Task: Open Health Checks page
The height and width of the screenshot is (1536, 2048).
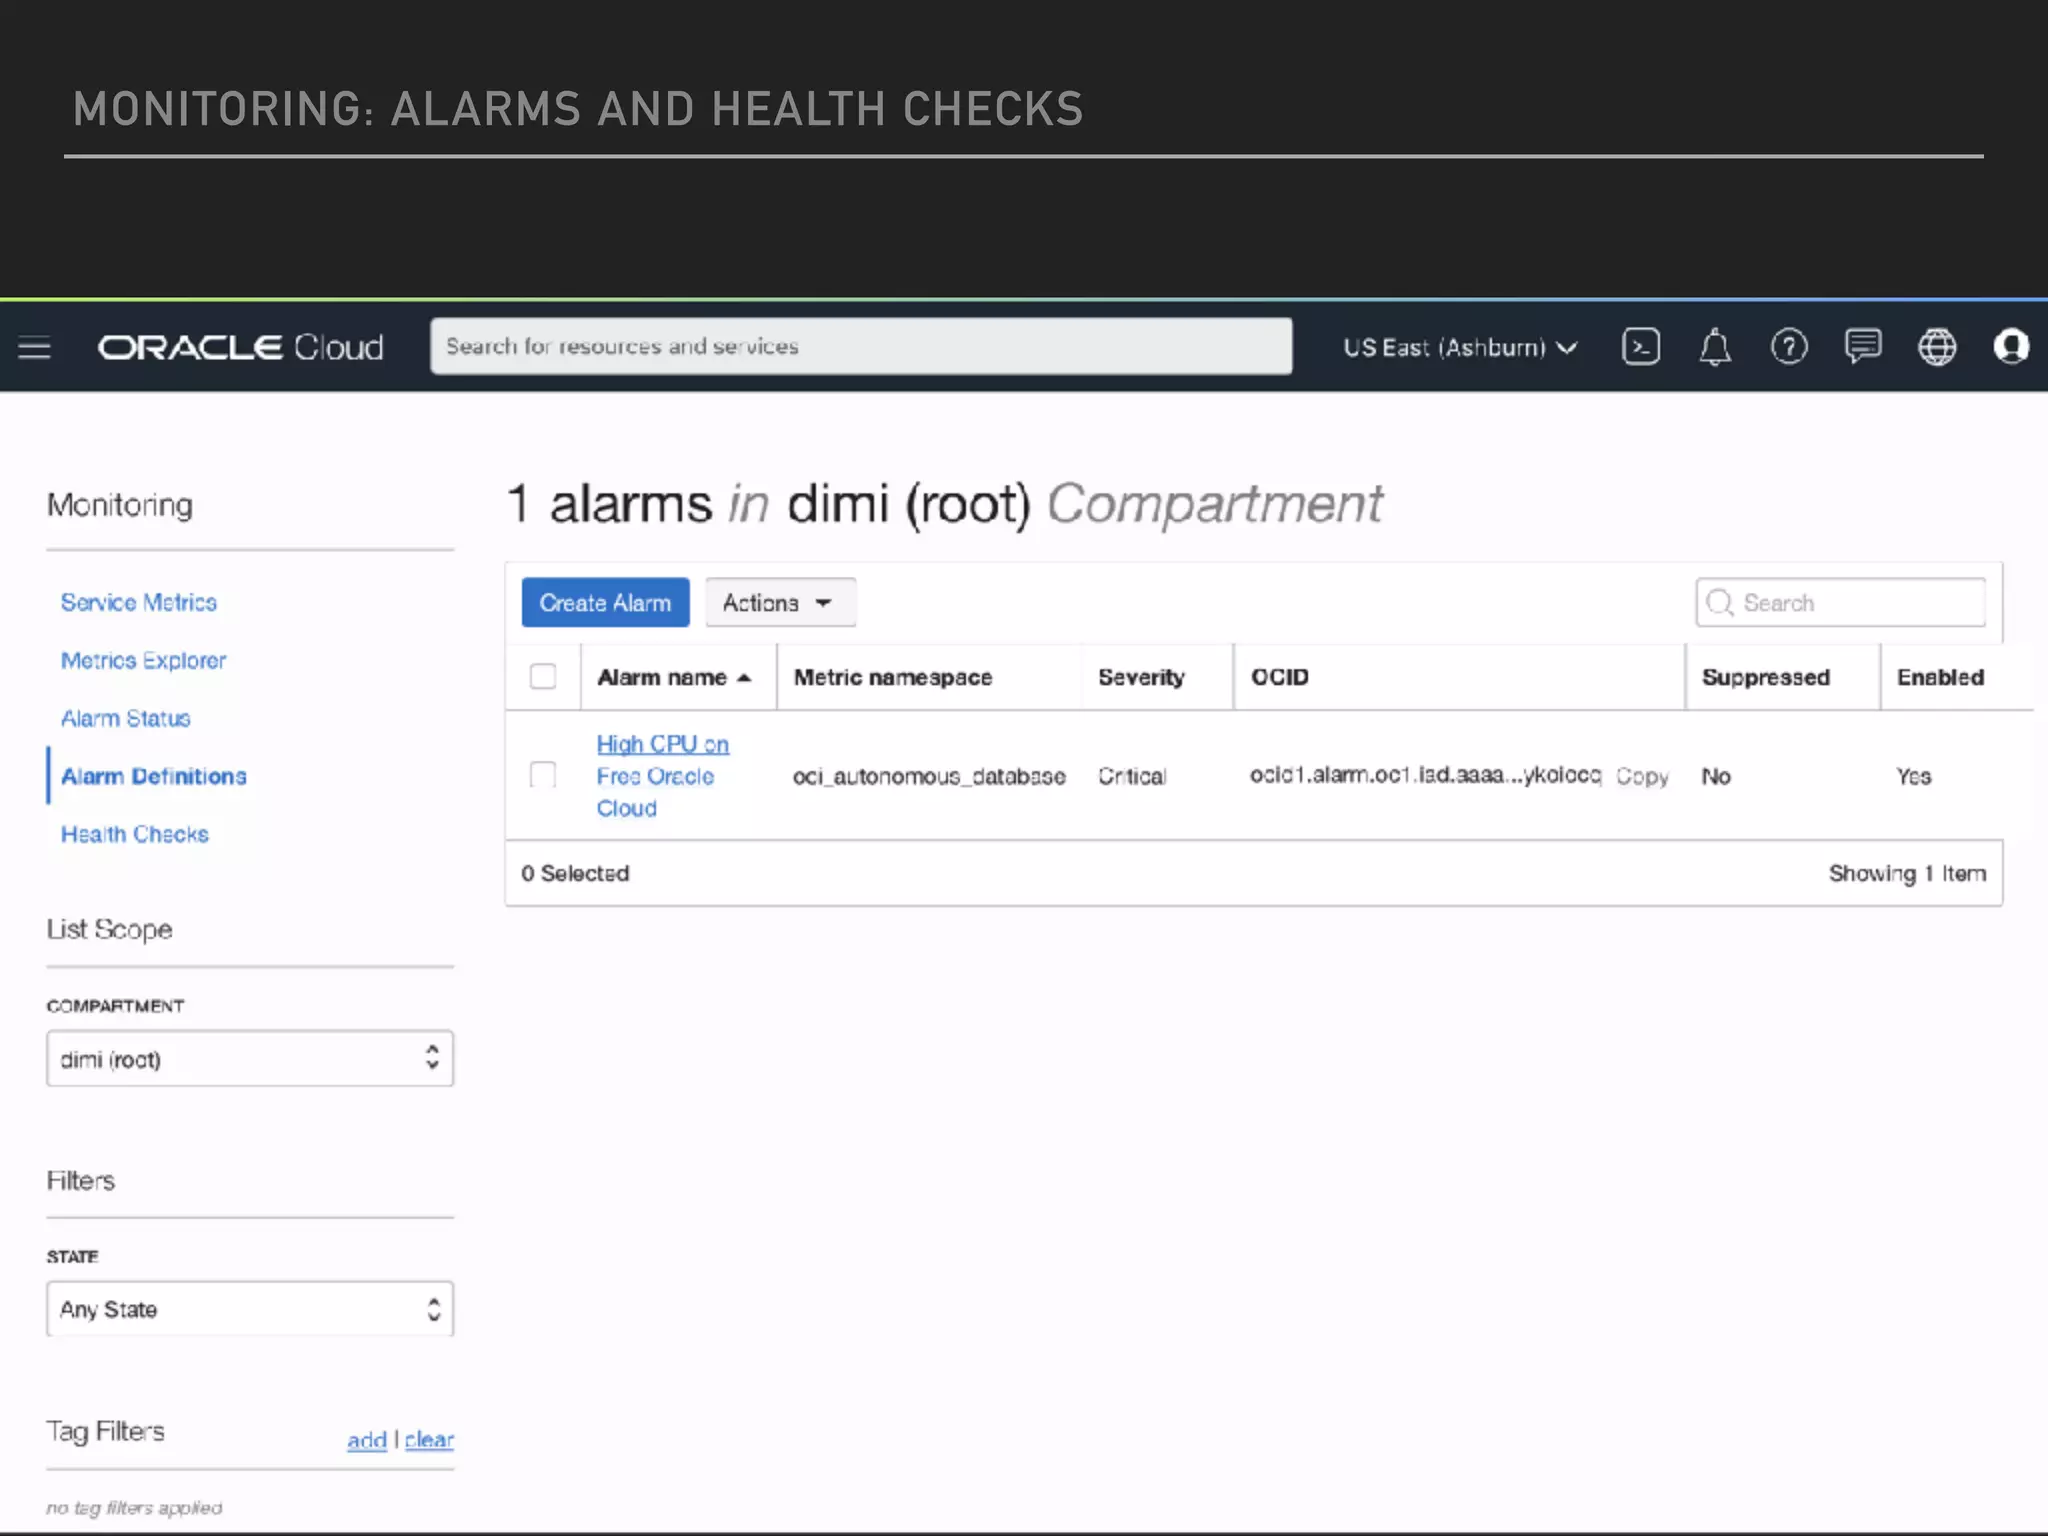Action: [x=135, y=834]
